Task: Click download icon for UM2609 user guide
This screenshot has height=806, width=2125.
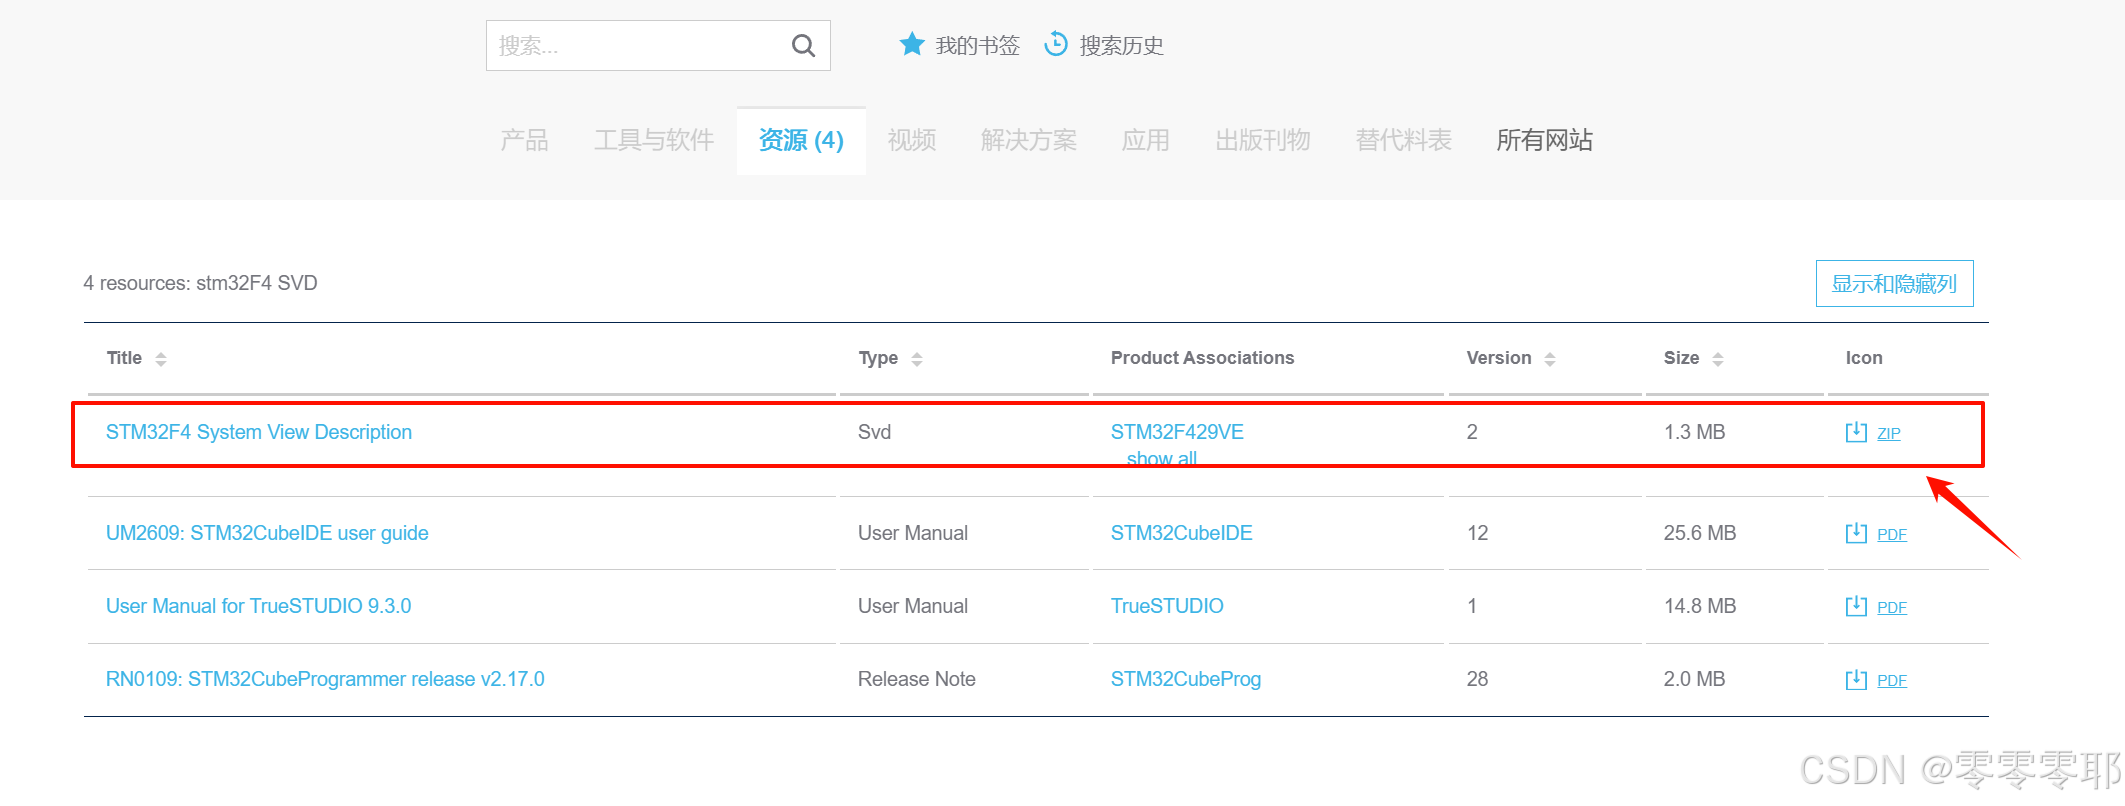Action: click(x=1856, y=533)
